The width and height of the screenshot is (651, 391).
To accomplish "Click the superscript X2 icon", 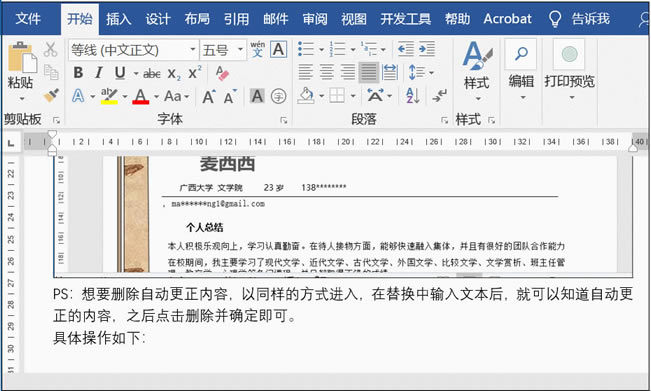I will 194,73.
